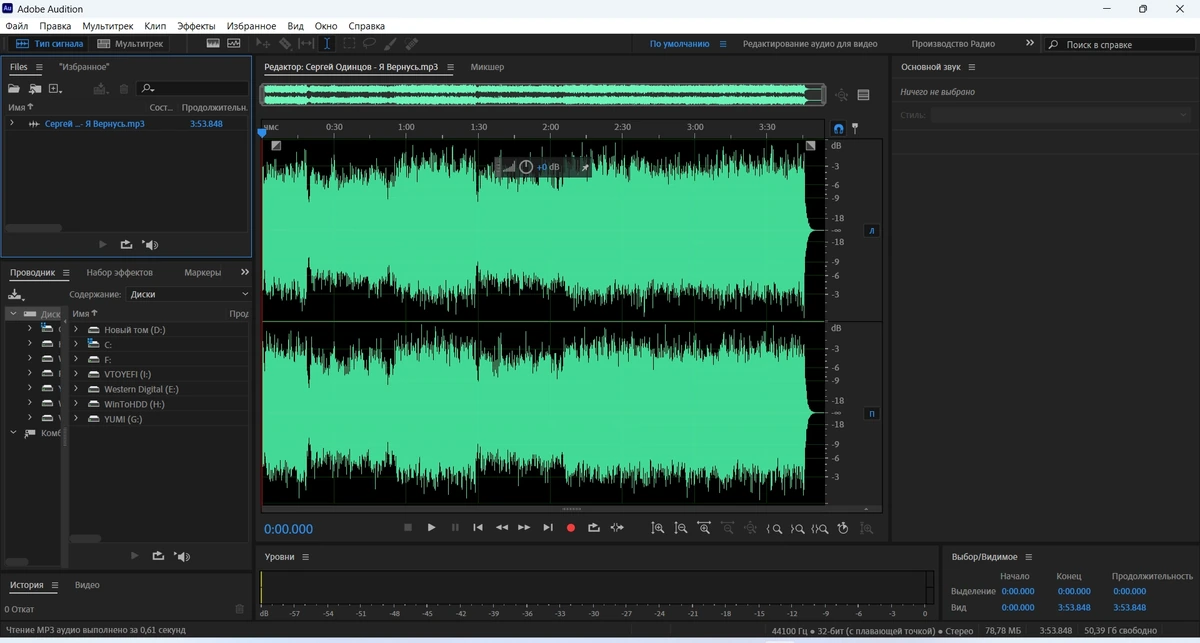Image resolution: width=1200 pixels, height=643 pixels.
Task: Select the Time Selection tool
Action: point(327,44)
